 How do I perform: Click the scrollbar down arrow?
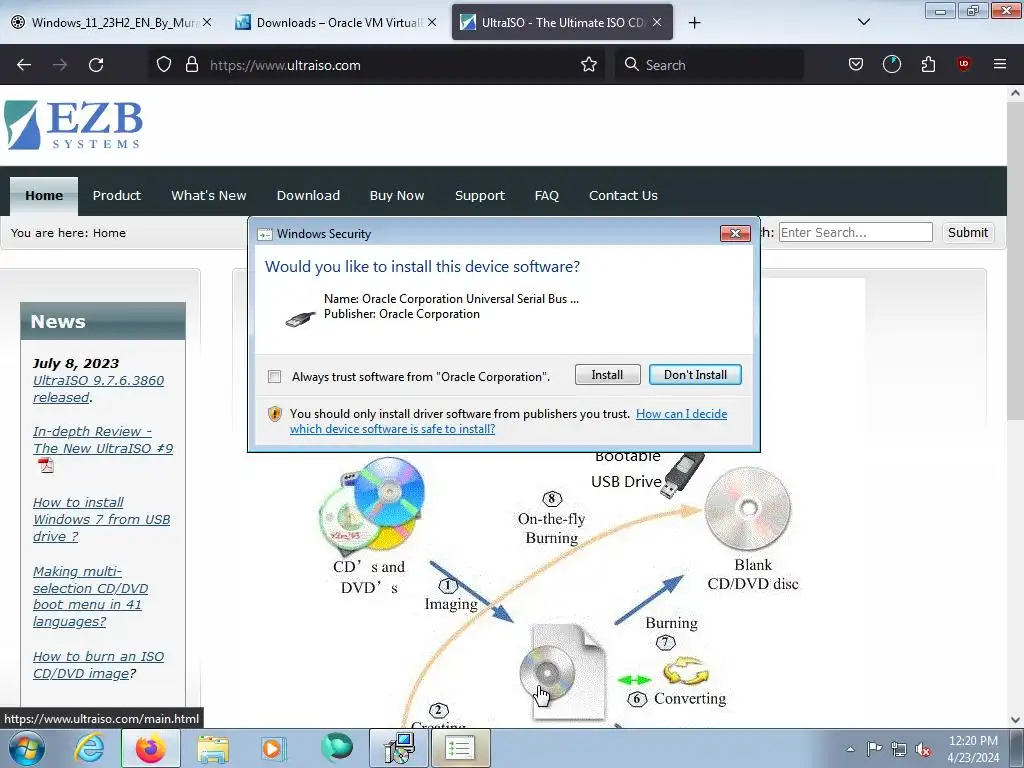[1015, 719]
